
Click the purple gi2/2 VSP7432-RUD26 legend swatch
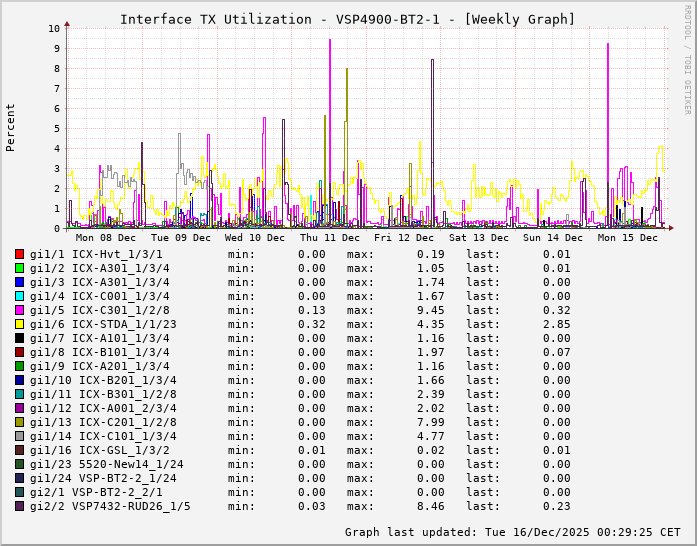[x=19, y=506]
